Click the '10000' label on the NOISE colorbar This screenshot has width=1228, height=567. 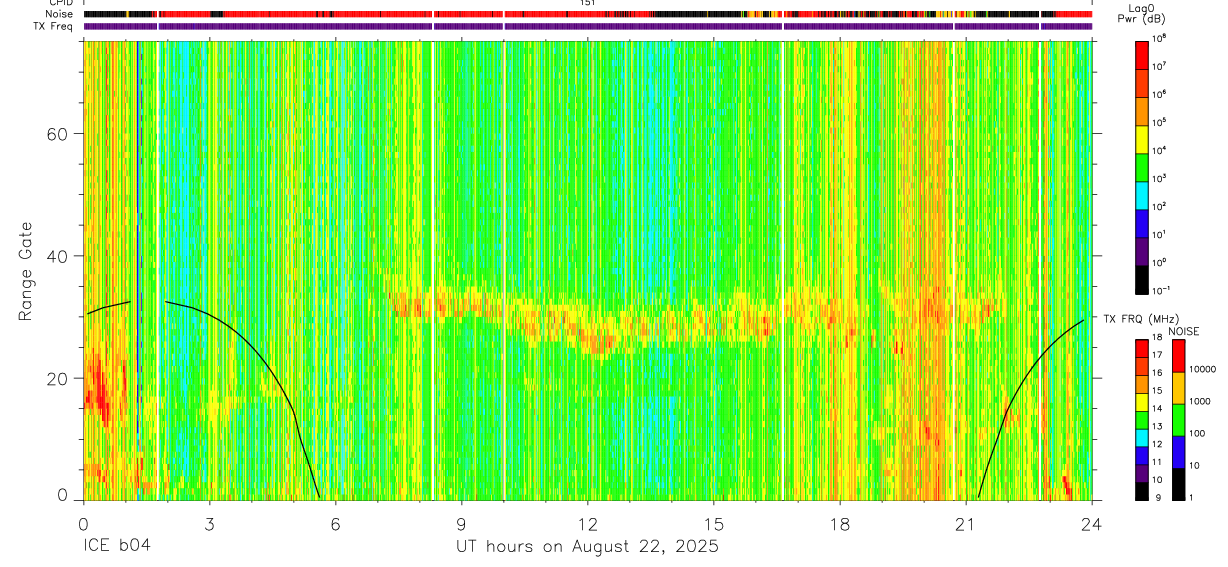[x=1202, y=369]
